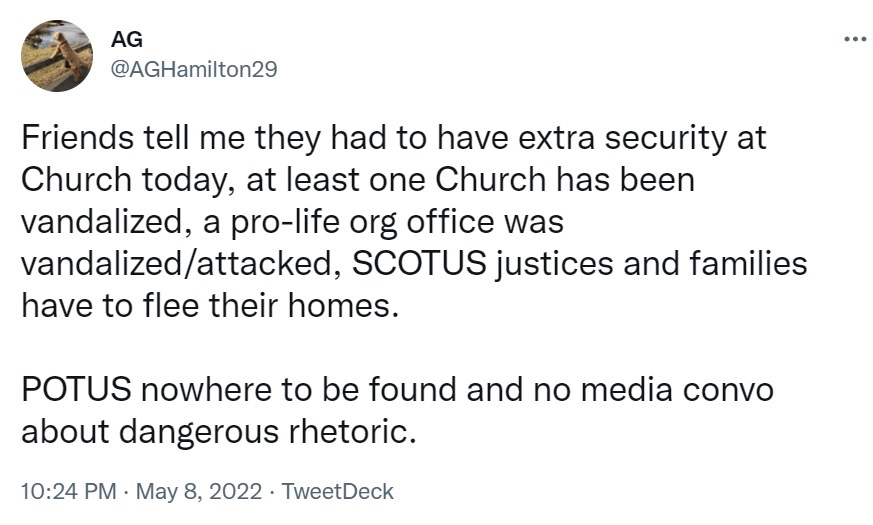Click AG's profile avatar photo

coord(58,56)
